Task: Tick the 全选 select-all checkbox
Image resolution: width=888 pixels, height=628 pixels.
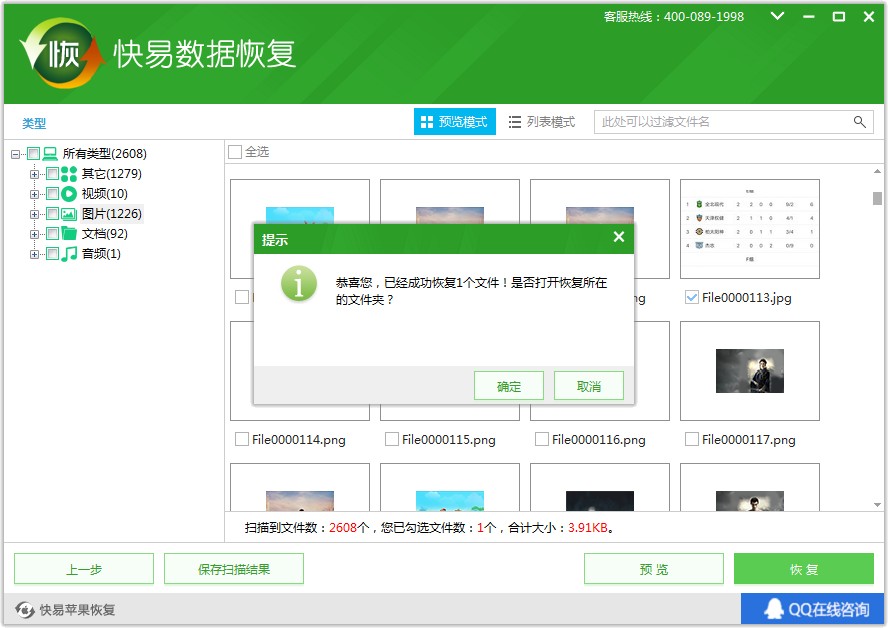Action: [235, 152]
